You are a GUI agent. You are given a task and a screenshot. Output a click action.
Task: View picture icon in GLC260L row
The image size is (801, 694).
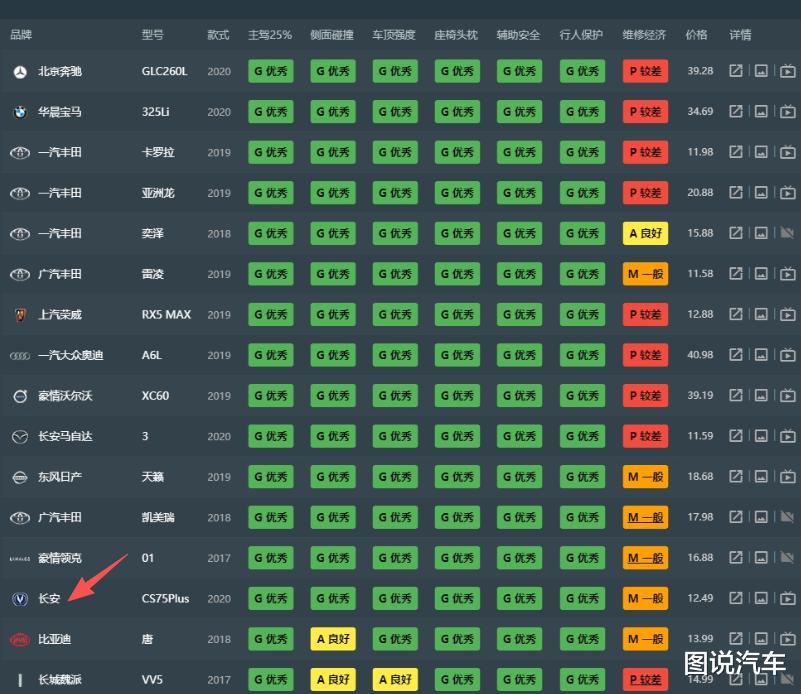pyautogui.click(x=761, y=71)
